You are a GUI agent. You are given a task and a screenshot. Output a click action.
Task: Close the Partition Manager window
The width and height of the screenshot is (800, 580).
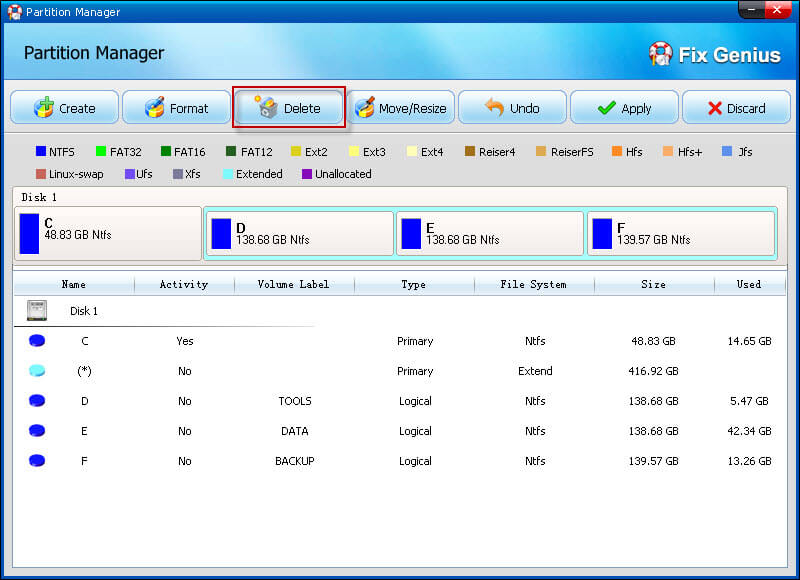(x=777, y=10)
